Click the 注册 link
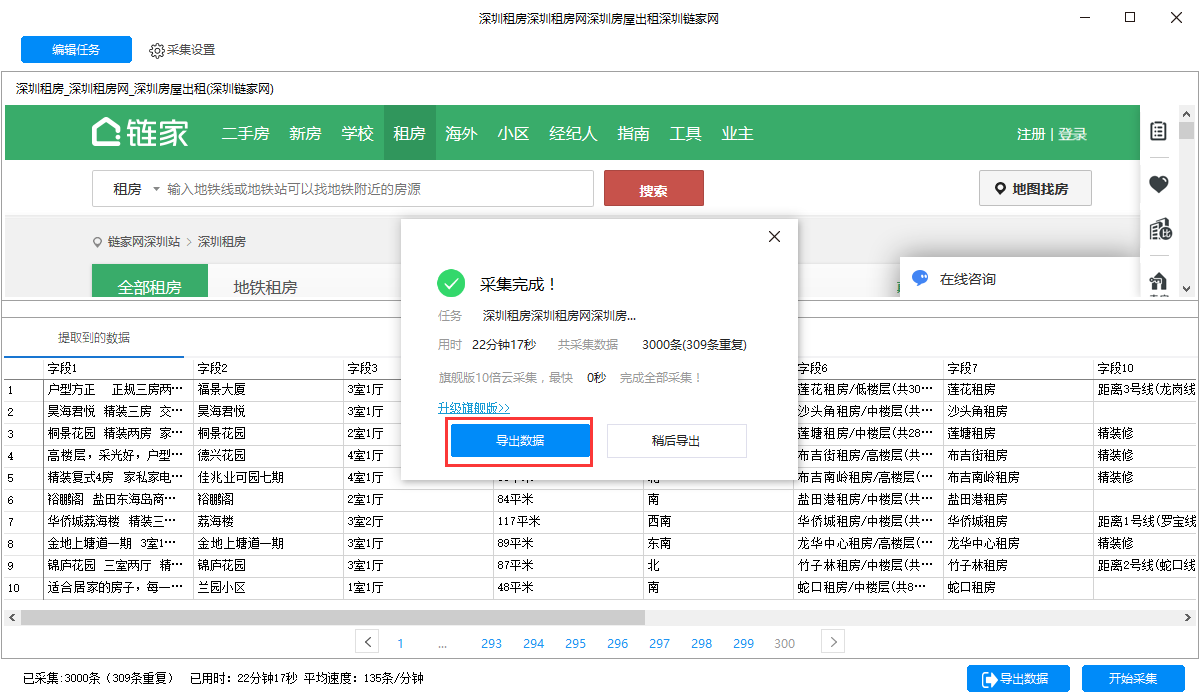This screenshot has width=1200, height=700. [x=1030, y=134]
